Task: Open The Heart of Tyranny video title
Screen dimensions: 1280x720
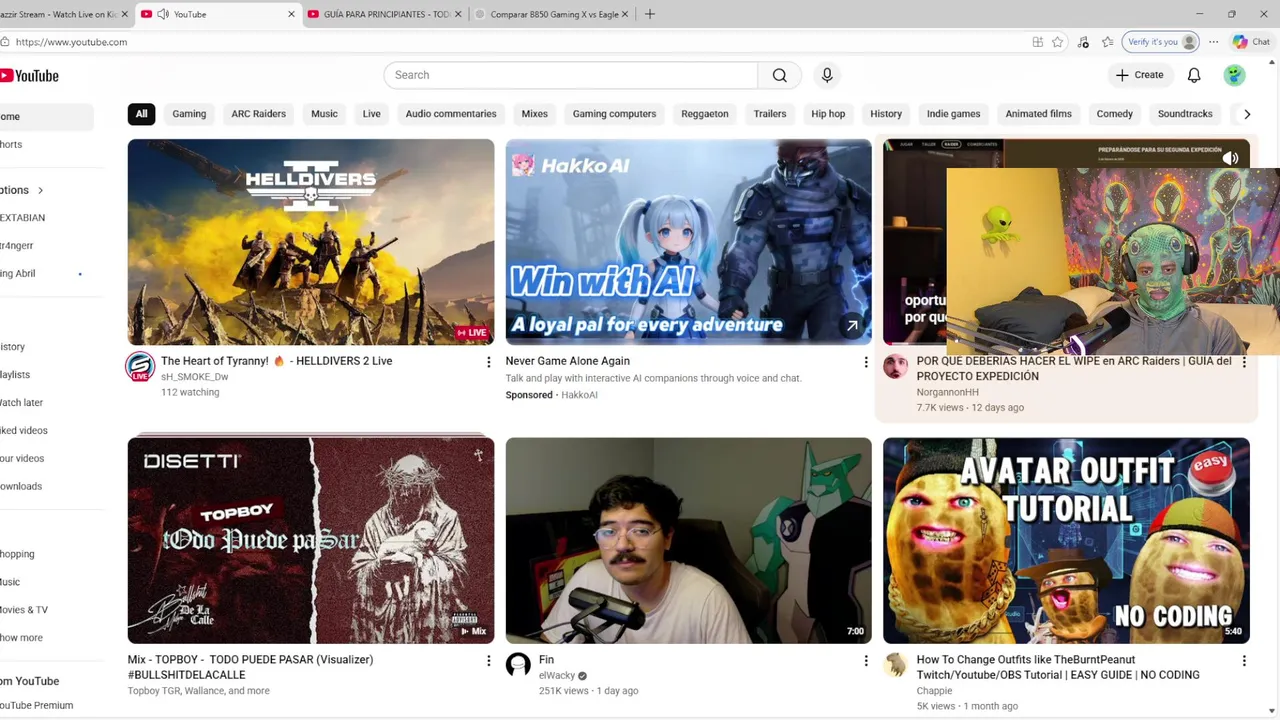Action: coord(276,361)
